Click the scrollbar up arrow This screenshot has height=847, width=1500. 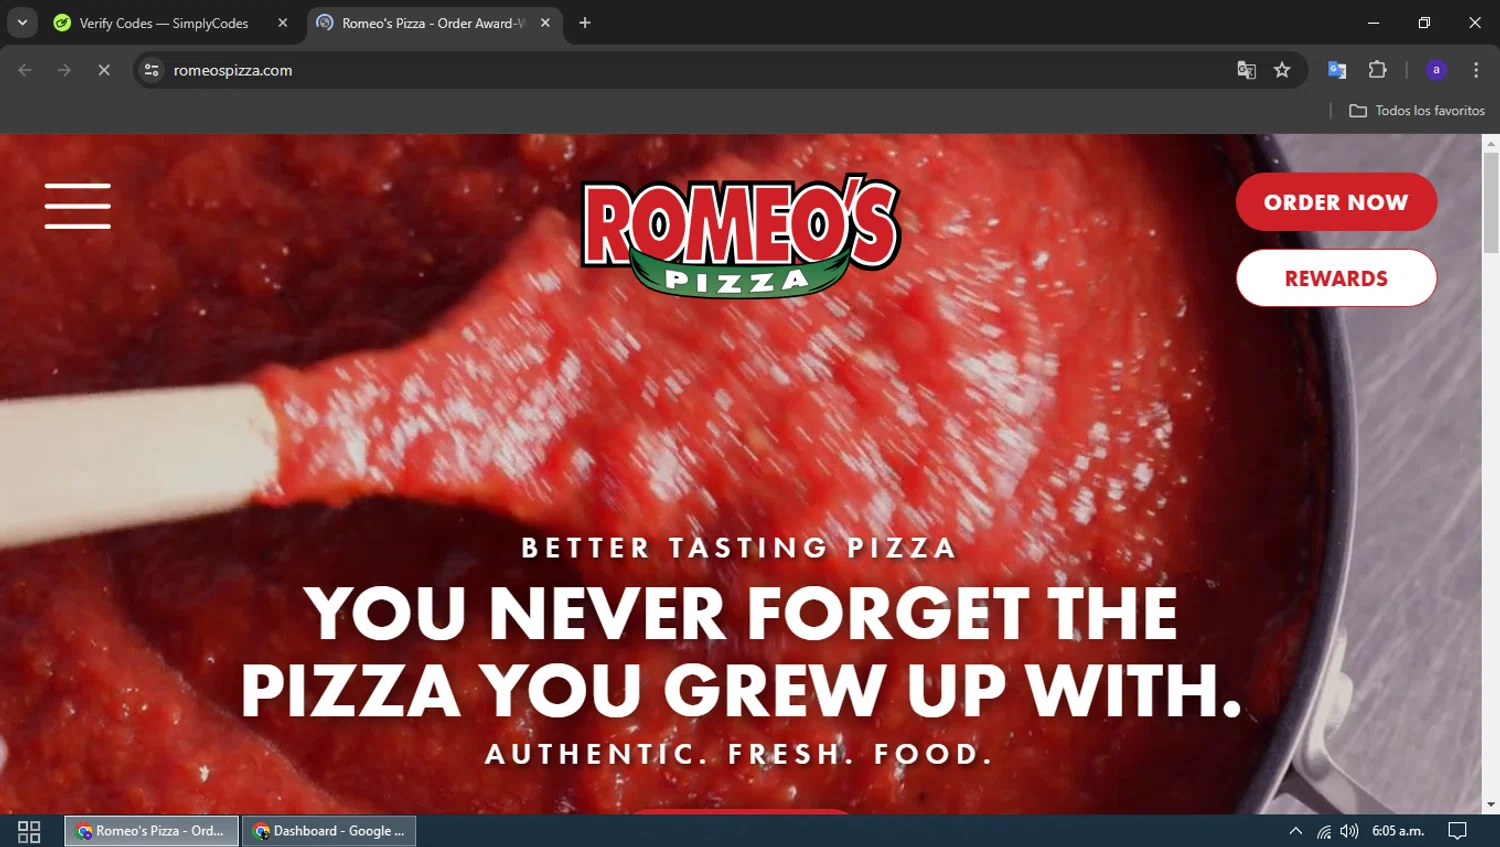point(1491,143)
